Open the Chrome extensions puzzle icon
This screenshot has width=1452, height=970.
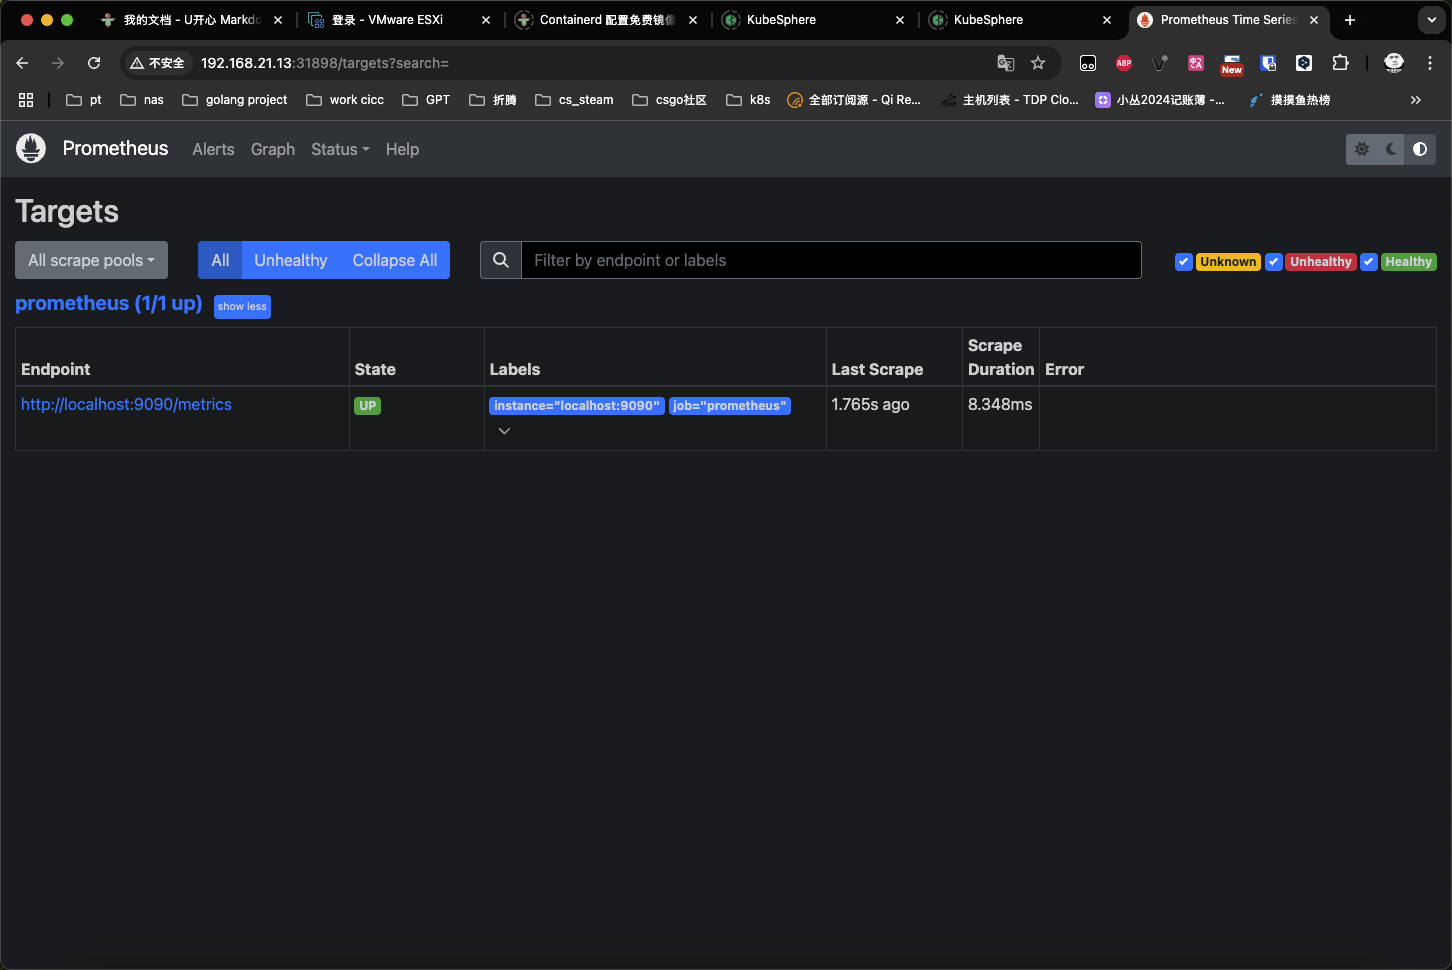1340,62
